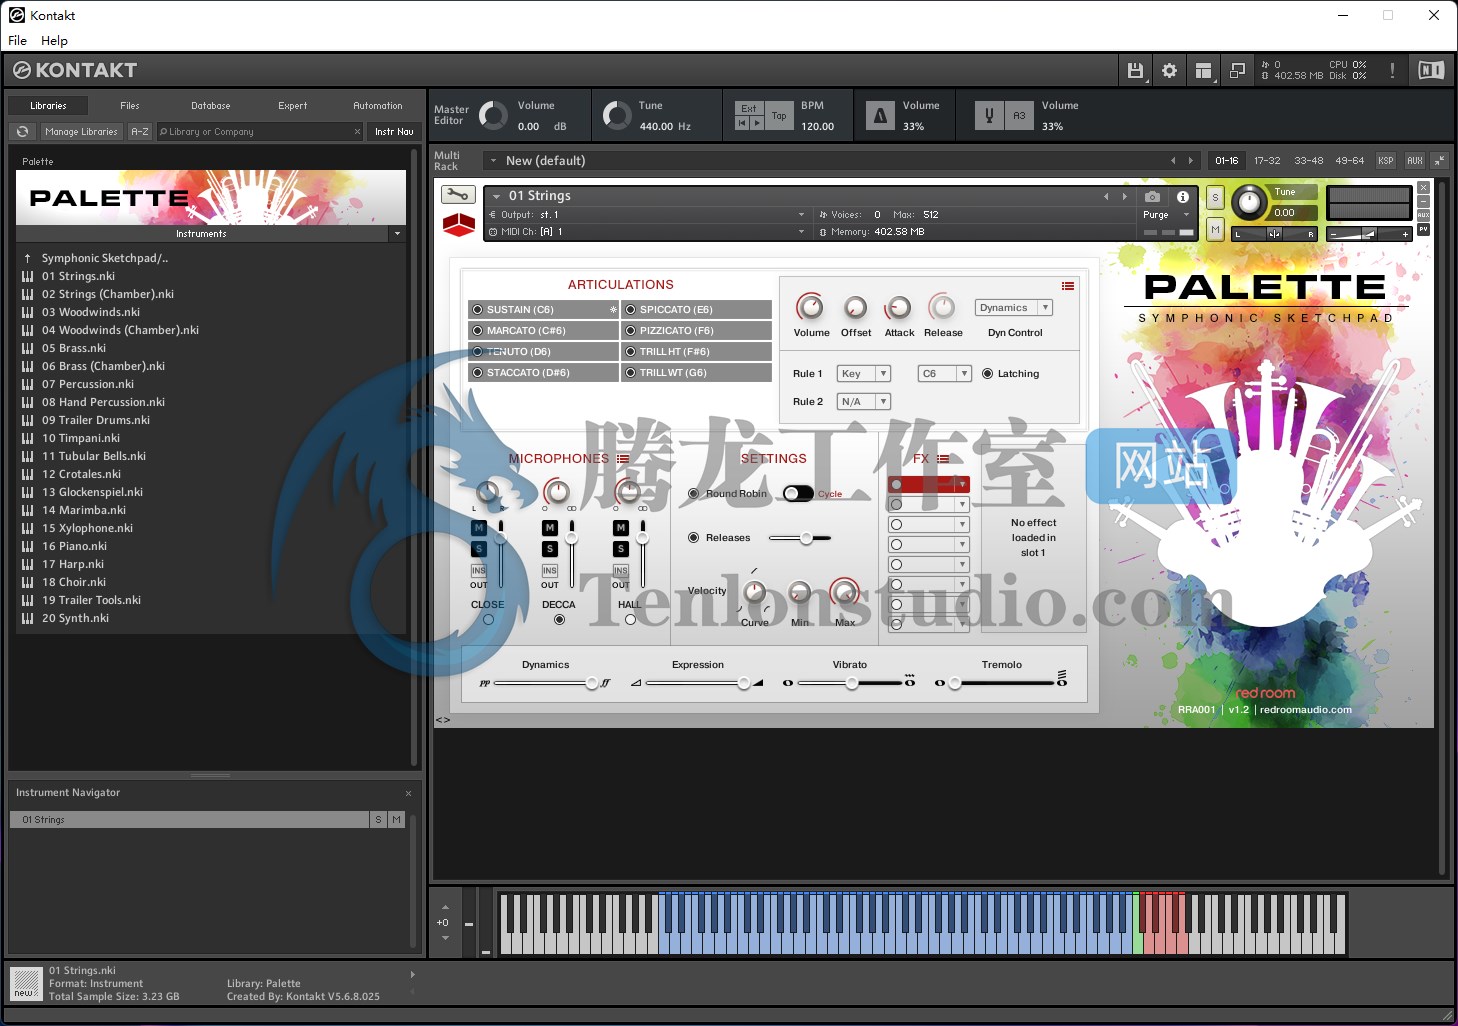Image resolution: width=1458 pixels, height=1026 pixels.
Task: Open the instrument info icon
Action: click(x=1183, y=197)
